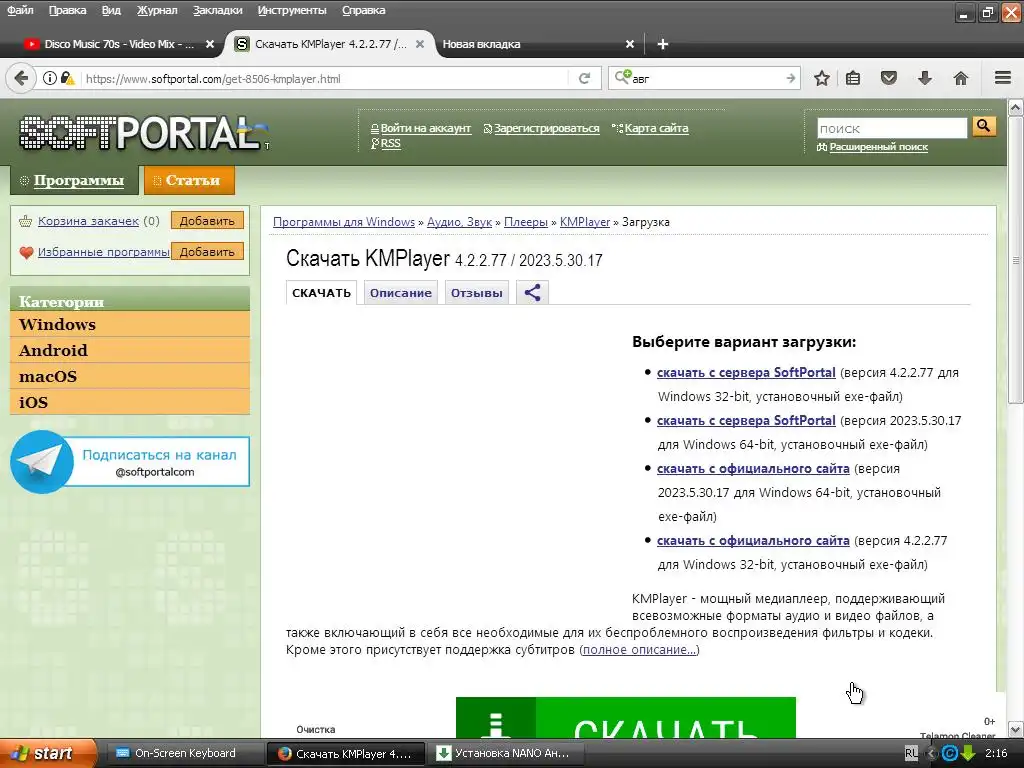Click the SoftPortal search magnifier button

click(984, 126)
